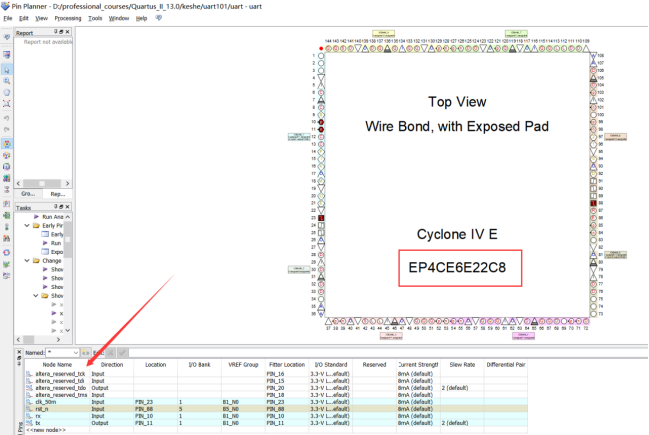Float the Tasks panel

[x=61, y=207]
